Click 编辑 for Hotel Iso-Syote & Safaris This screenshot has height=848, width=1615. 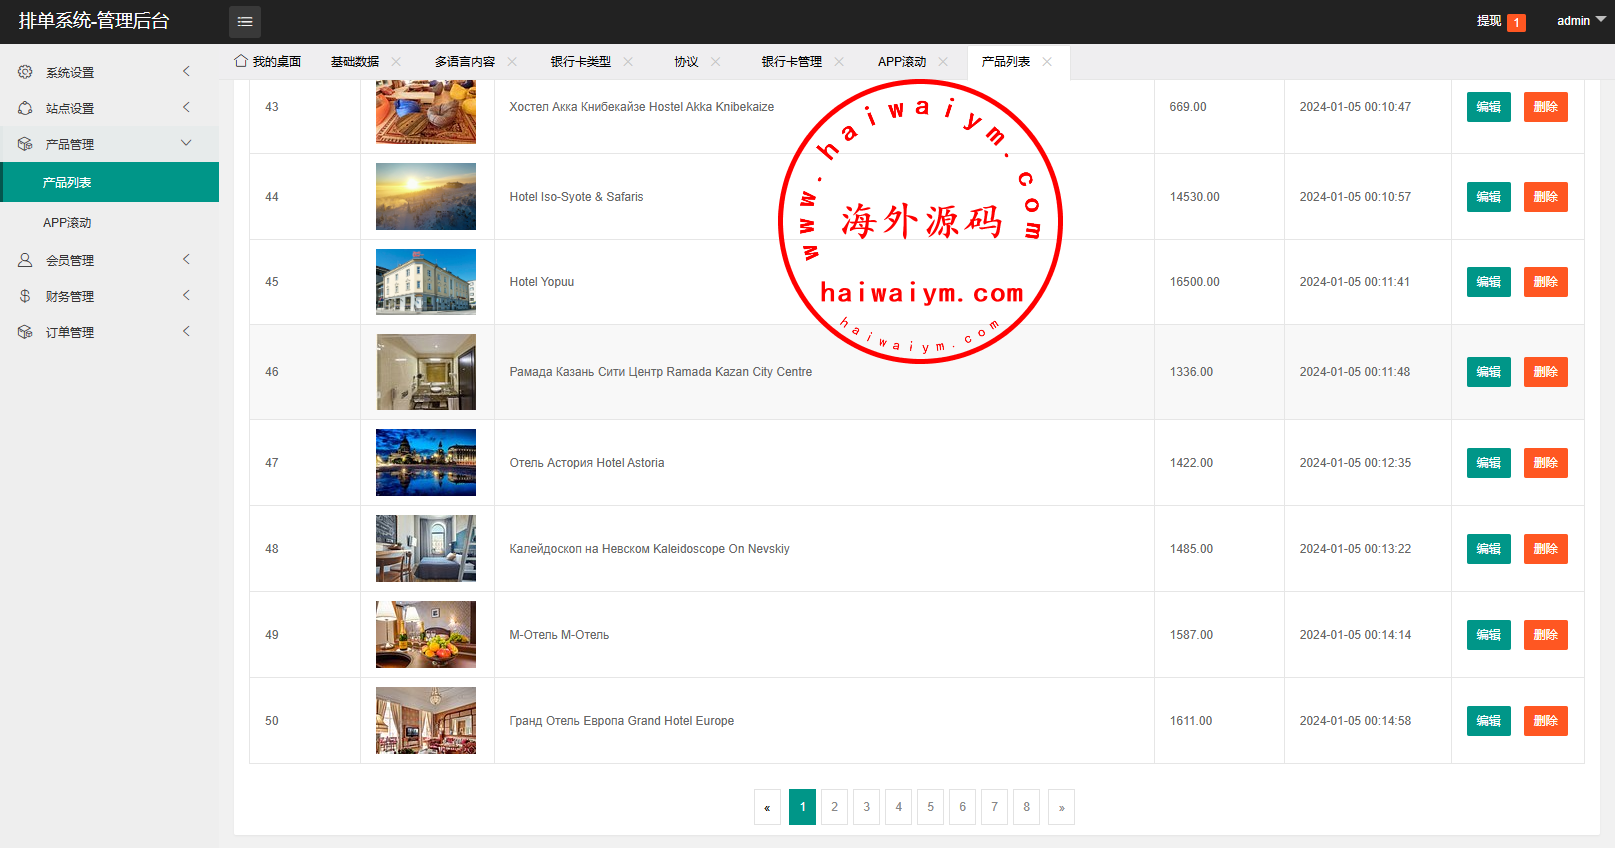1489,197
